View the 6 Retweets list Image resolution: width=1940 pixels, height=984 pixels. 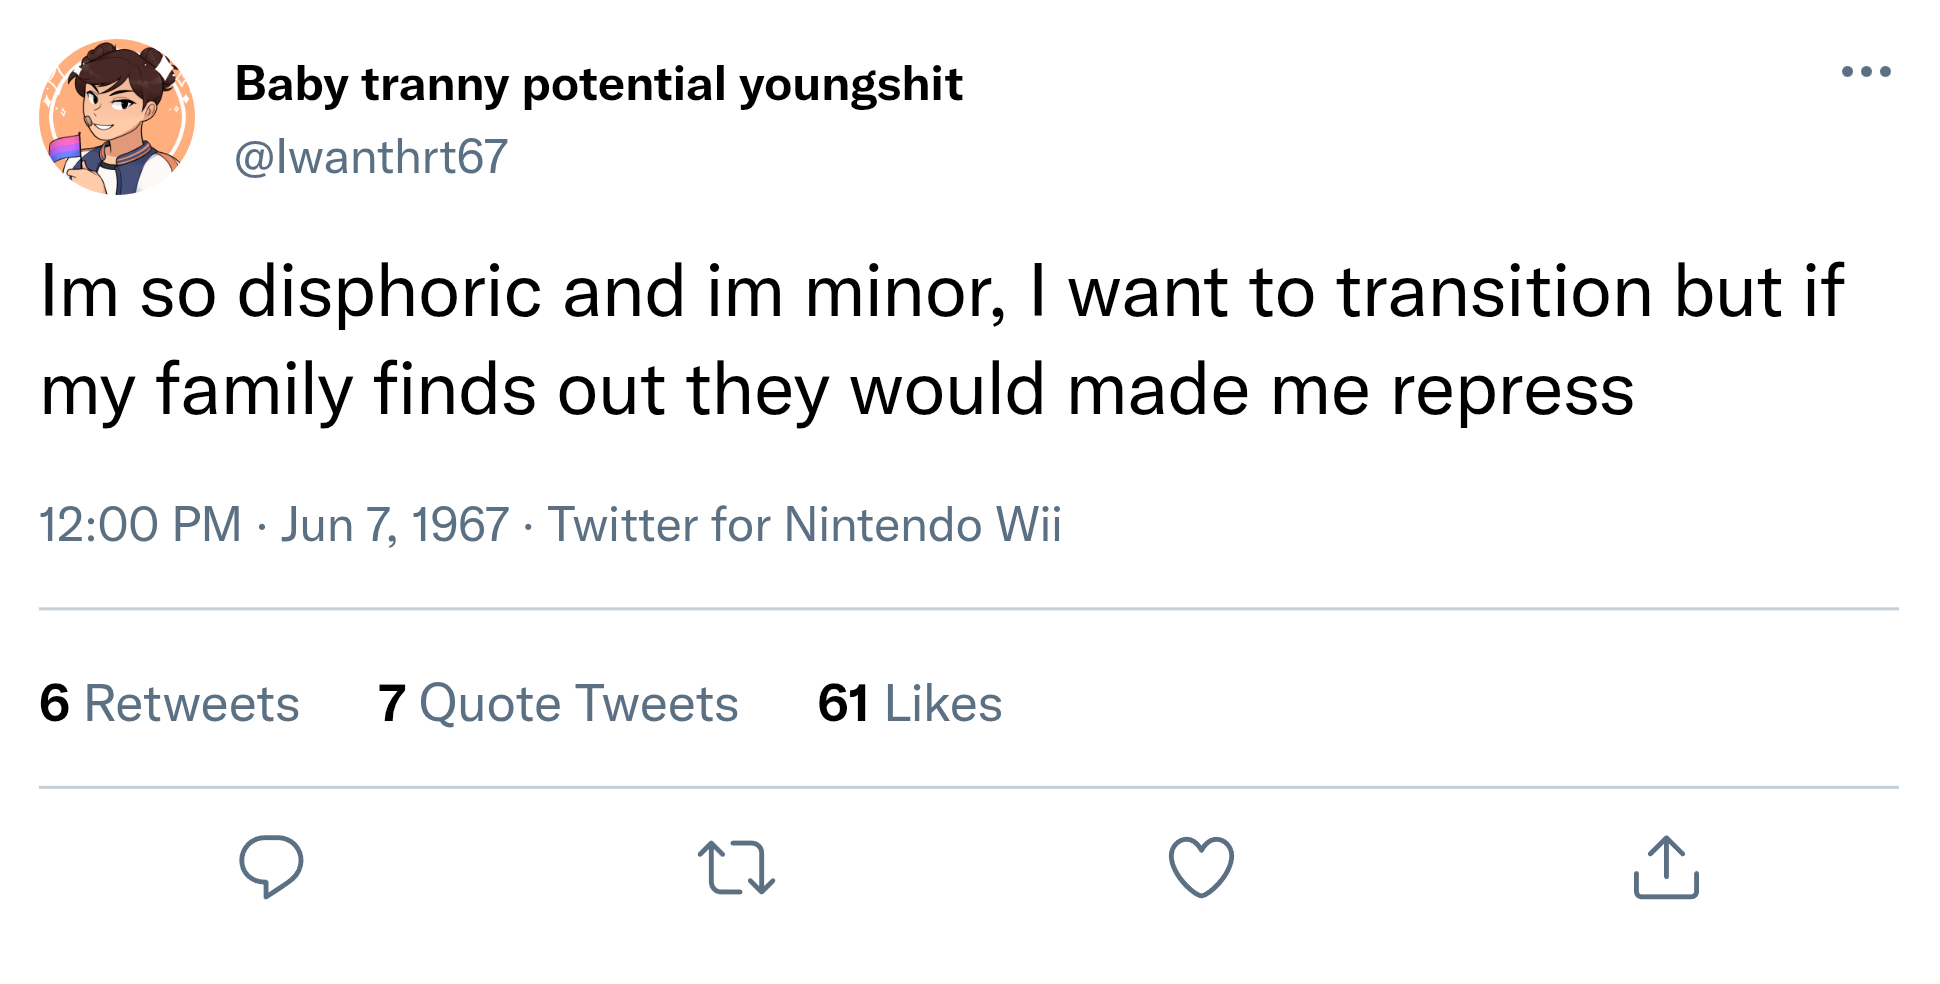coord(169,703)
